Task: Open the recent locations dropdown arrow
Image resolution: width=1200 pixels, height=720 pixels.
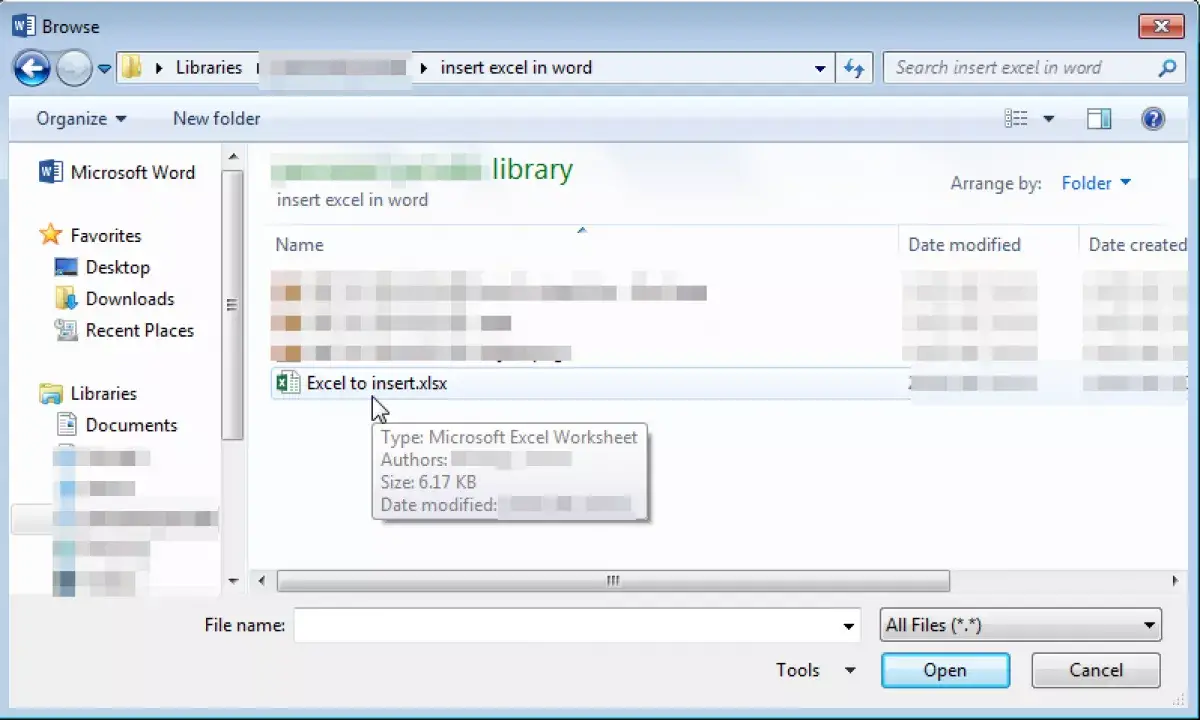Action: pos(104,69)
